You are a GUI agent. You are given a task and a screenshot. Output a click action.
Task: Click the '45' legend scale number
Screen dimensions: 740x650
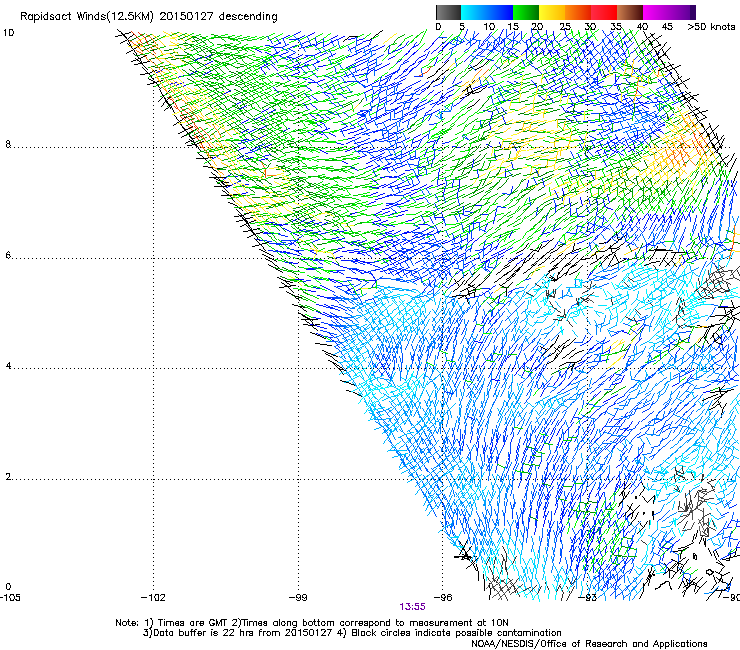coord(667,27)
